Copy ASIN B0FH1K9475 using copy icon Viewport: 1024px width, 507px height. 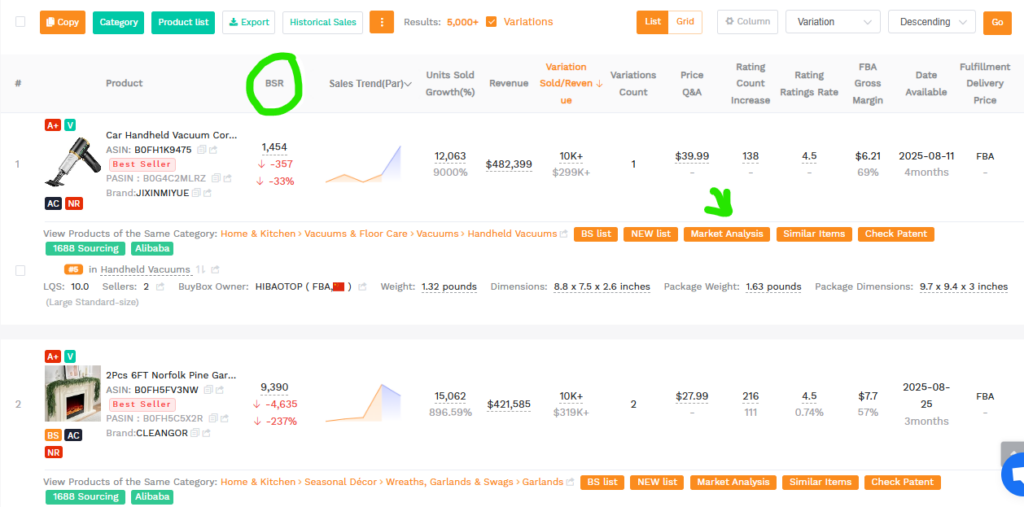pyautogui.click(x=202, y=150)
